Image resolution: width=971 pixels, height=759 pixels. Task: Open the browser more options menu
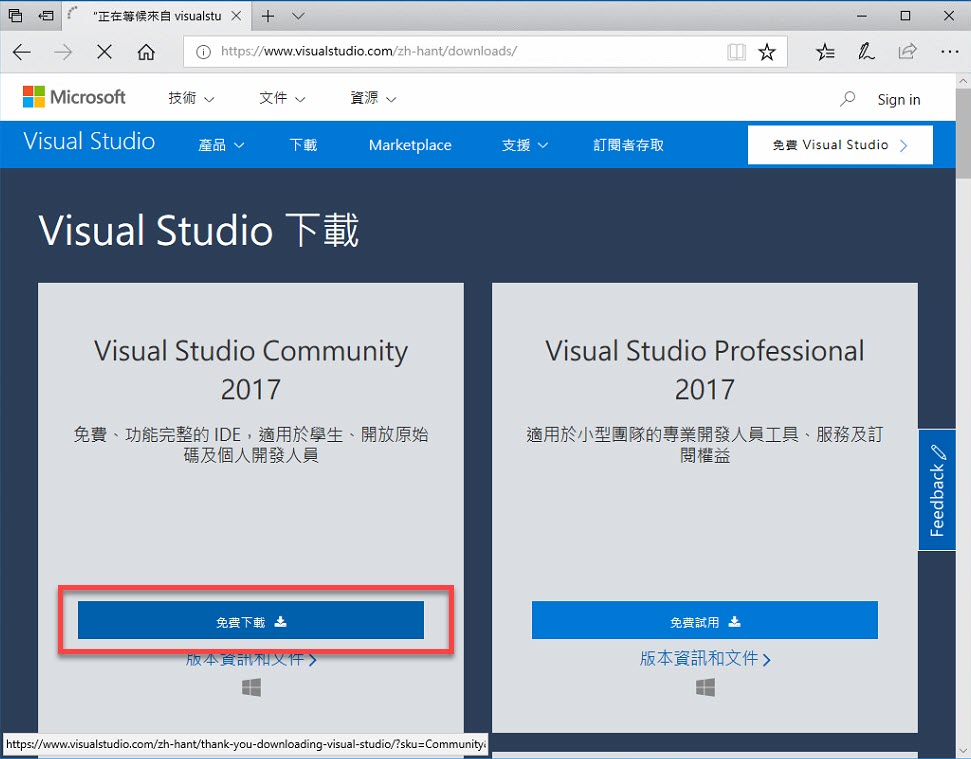(949, 51)
